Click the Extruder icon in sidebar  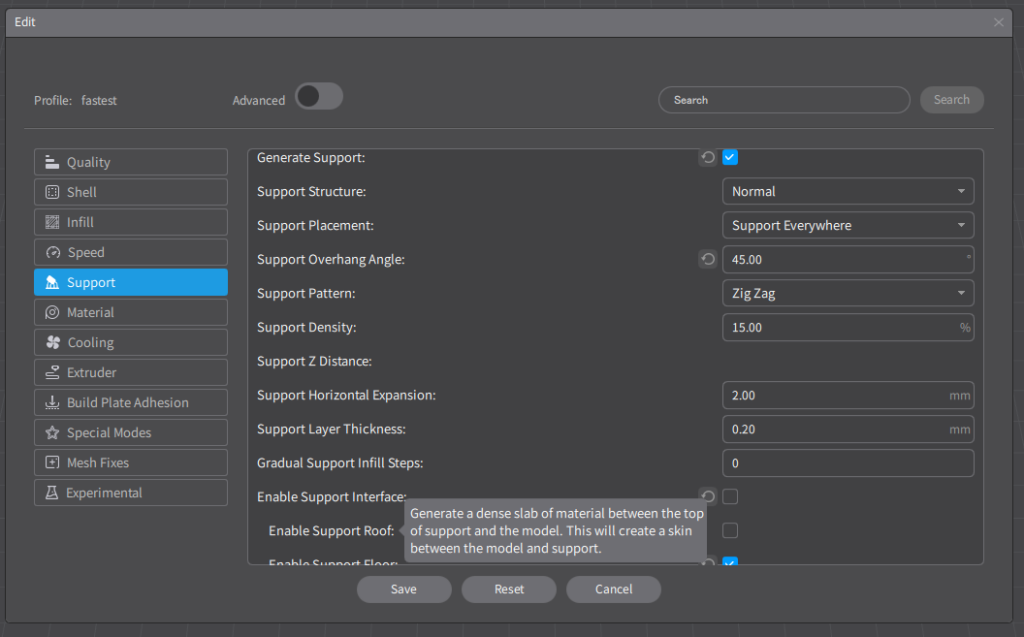[x=52, y=373]
